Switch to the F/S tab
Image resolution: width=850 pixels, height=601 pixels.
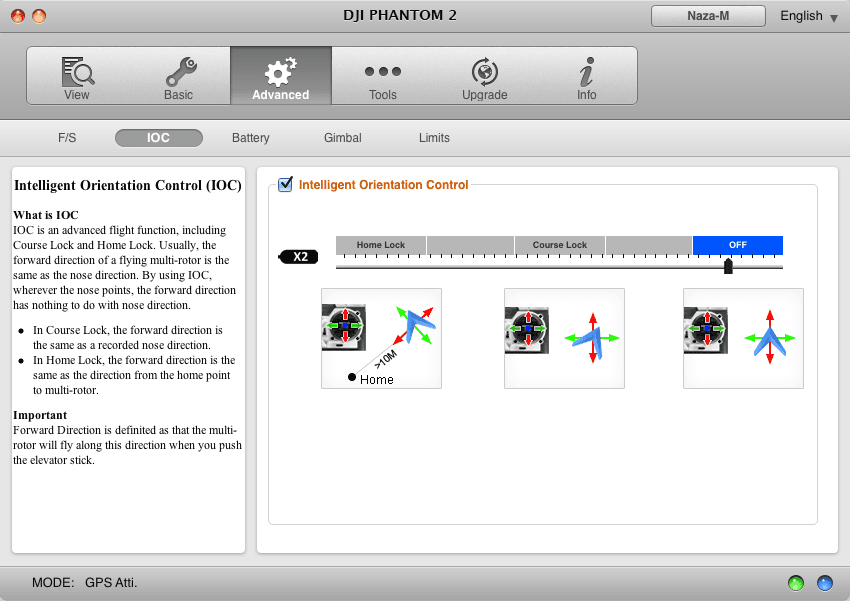pos(67,138)
